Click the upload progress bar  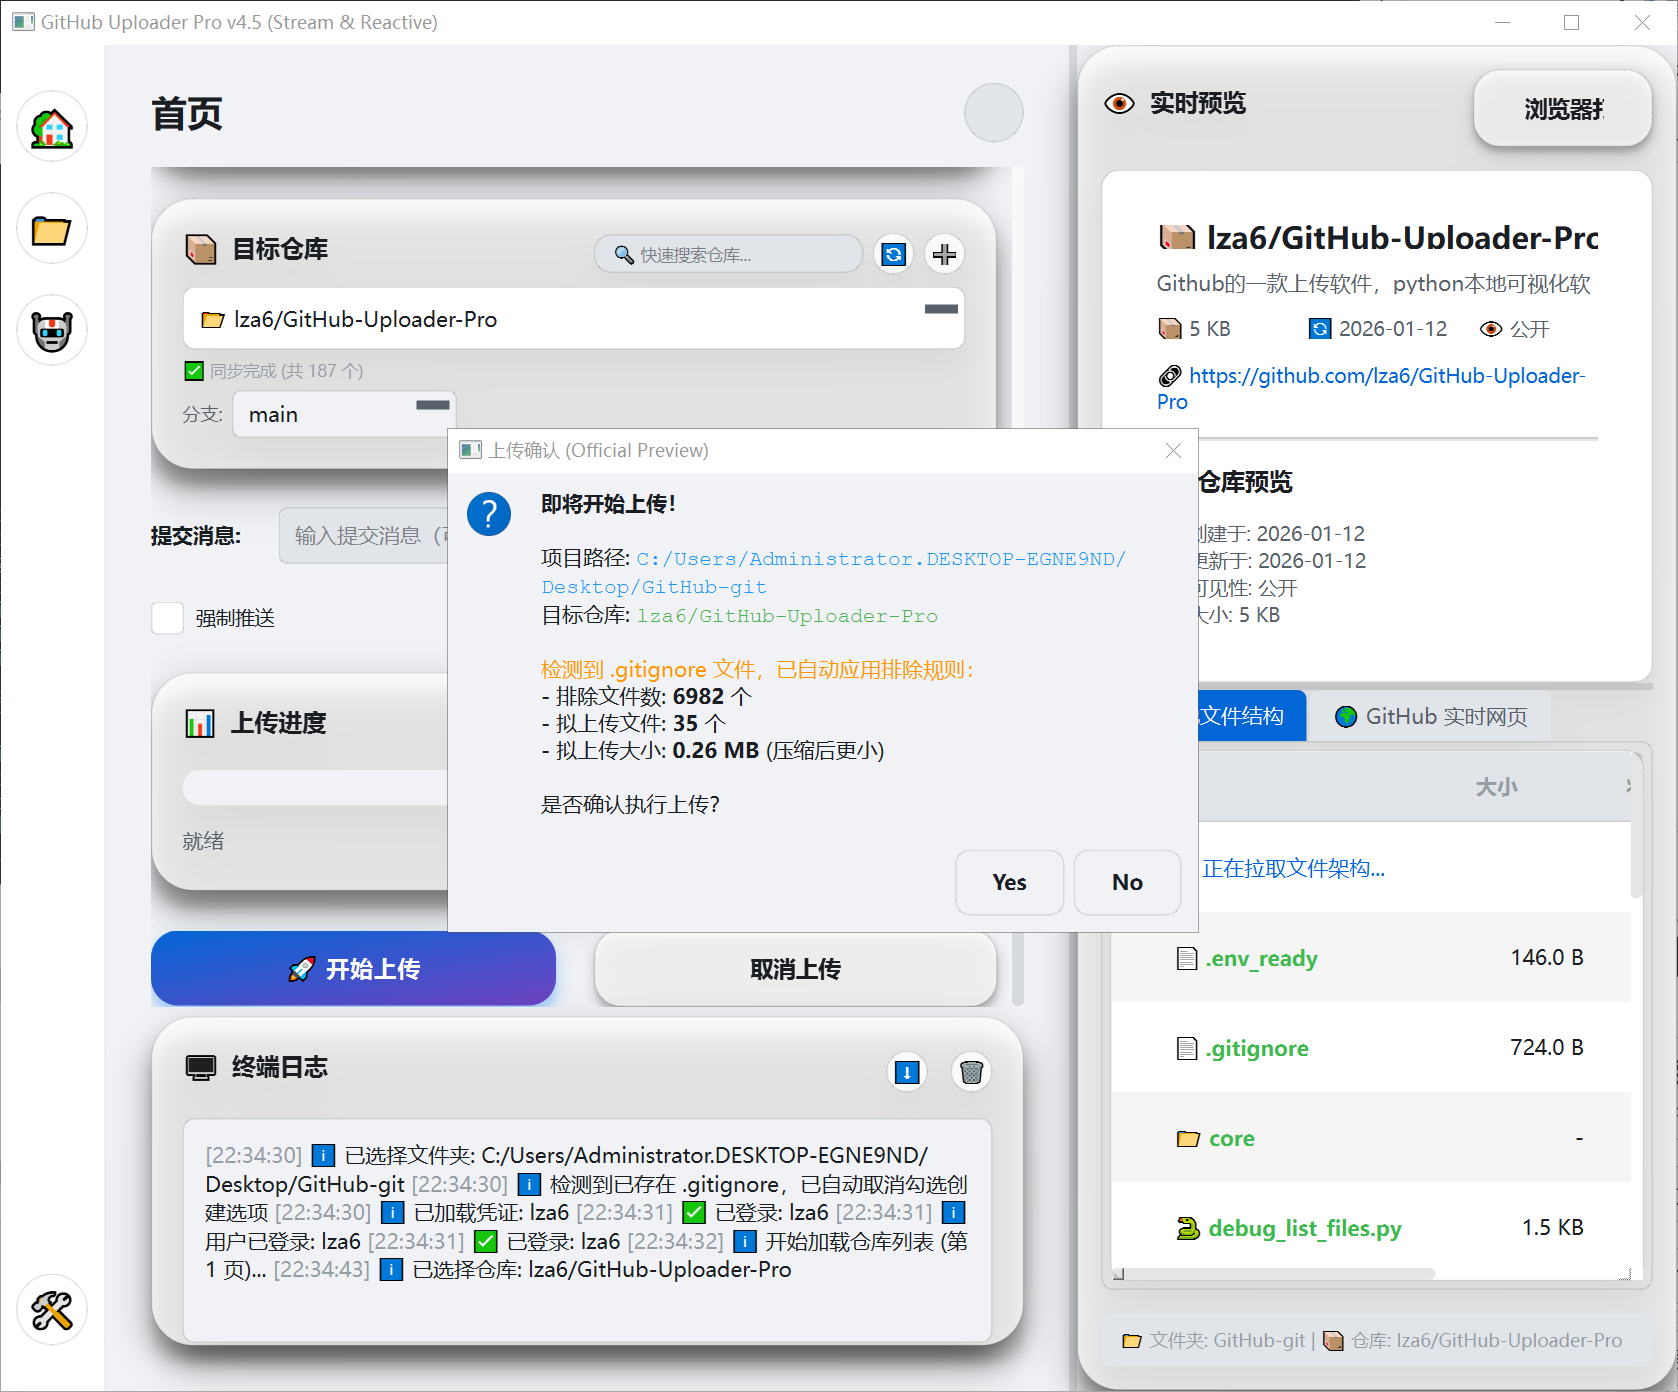click(316, 788)
